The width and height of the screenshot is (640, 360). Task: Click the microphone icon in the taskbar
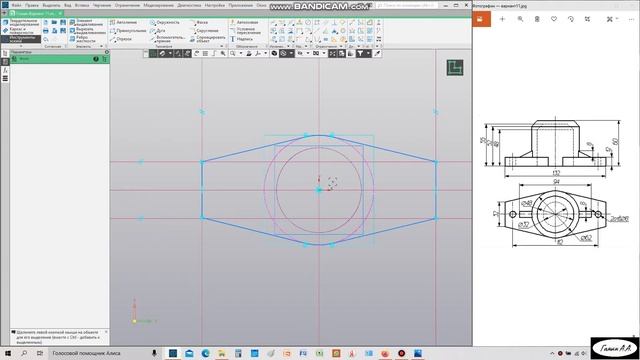[154, 353]
